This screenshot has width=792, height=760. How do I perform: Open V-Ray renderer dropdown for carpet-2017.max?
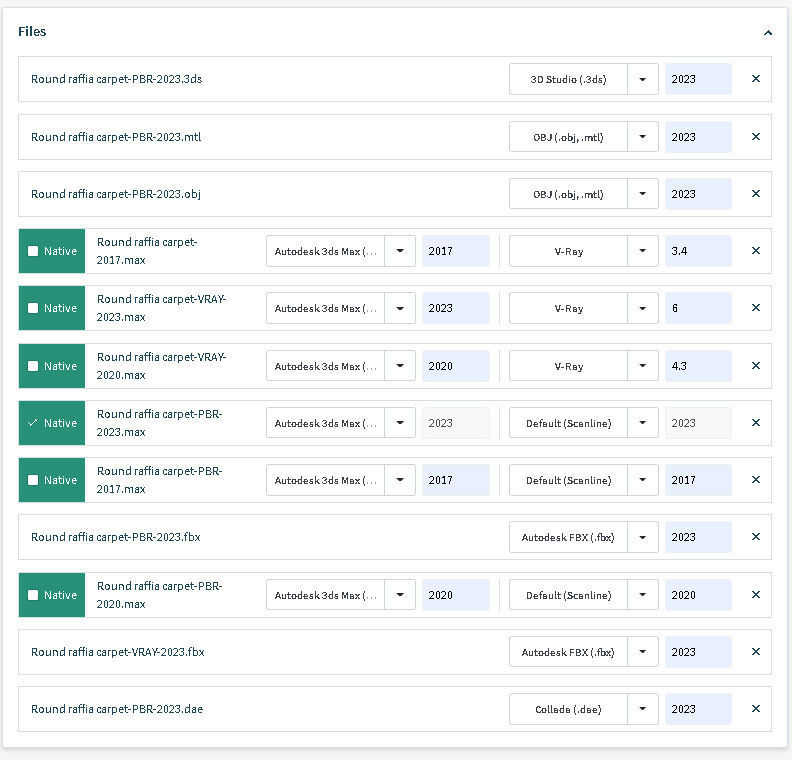[x=643, y=251]
